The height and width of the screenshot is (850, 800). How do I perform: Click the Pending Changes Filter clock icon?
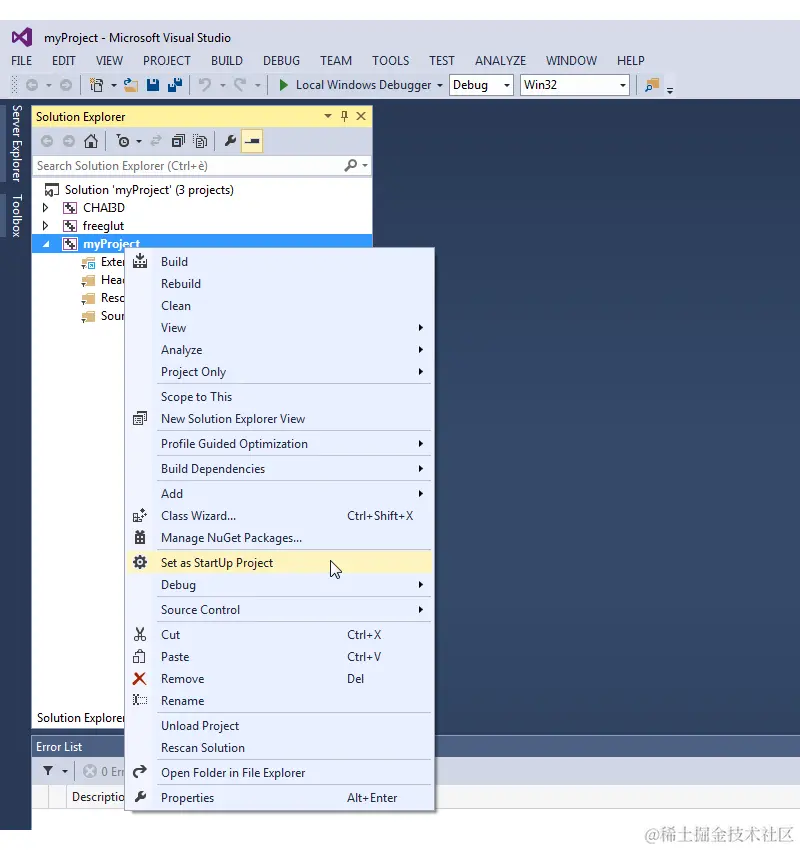click(x=123, y=141)
